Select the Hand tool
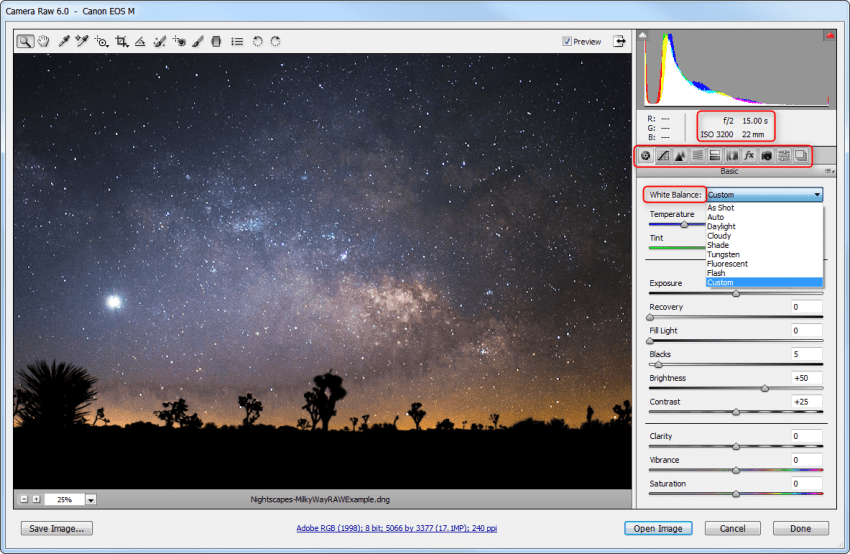This screenshot has height=554, width=850. click(x=43, y=41)
